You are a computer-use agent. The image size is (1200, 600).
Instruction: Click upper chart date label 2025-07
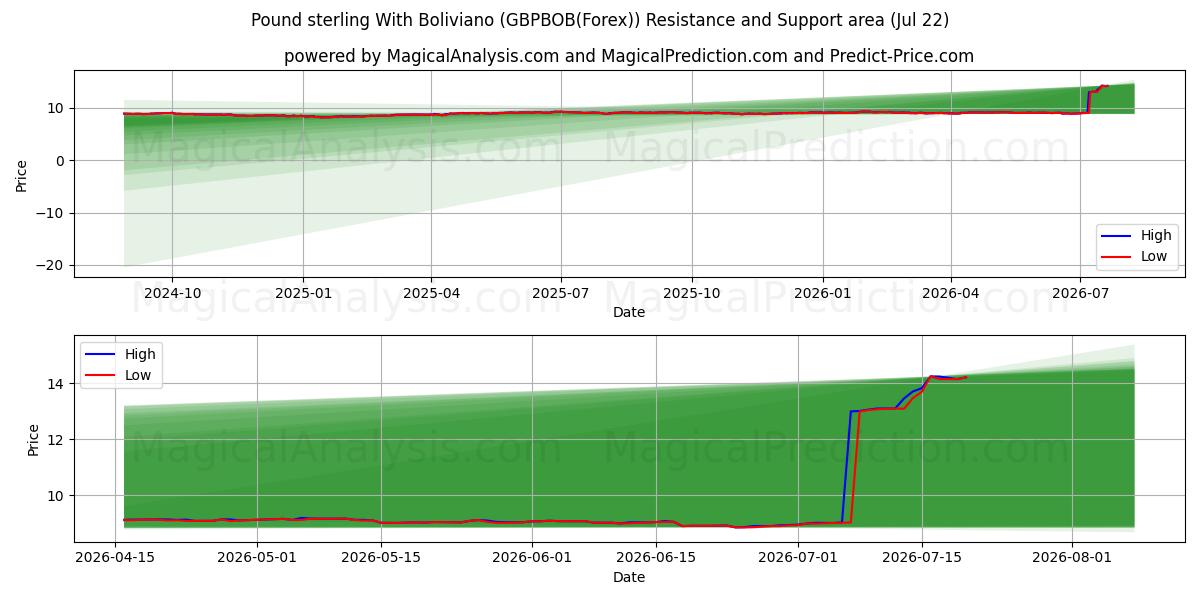[561, 293]
